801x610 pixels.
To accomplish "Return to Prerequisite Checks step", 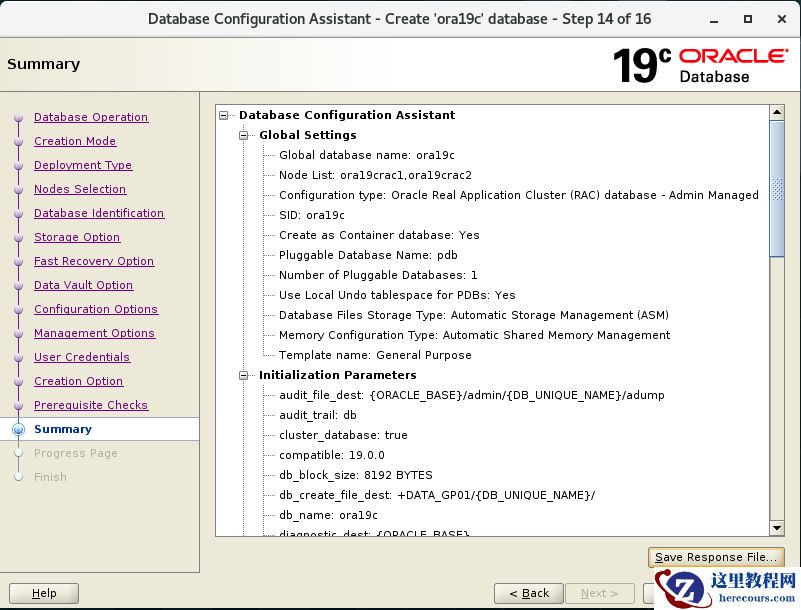I will coord(91,405).
